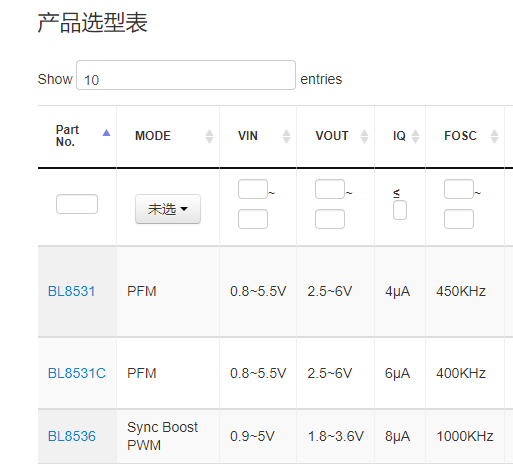Focus the IQ ≤ filter field
The height and width of the screenshot is (473, 513).
[400, 210]
